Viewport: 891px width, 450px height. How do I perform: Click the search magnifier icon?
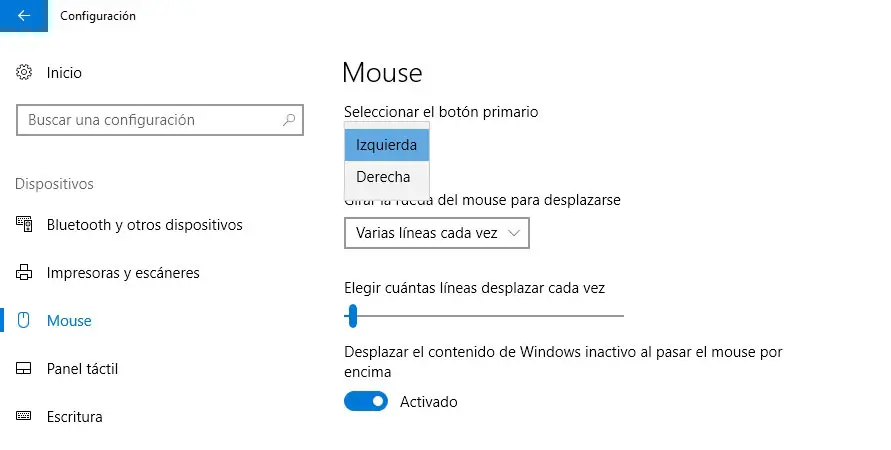[x=289, y=120]
